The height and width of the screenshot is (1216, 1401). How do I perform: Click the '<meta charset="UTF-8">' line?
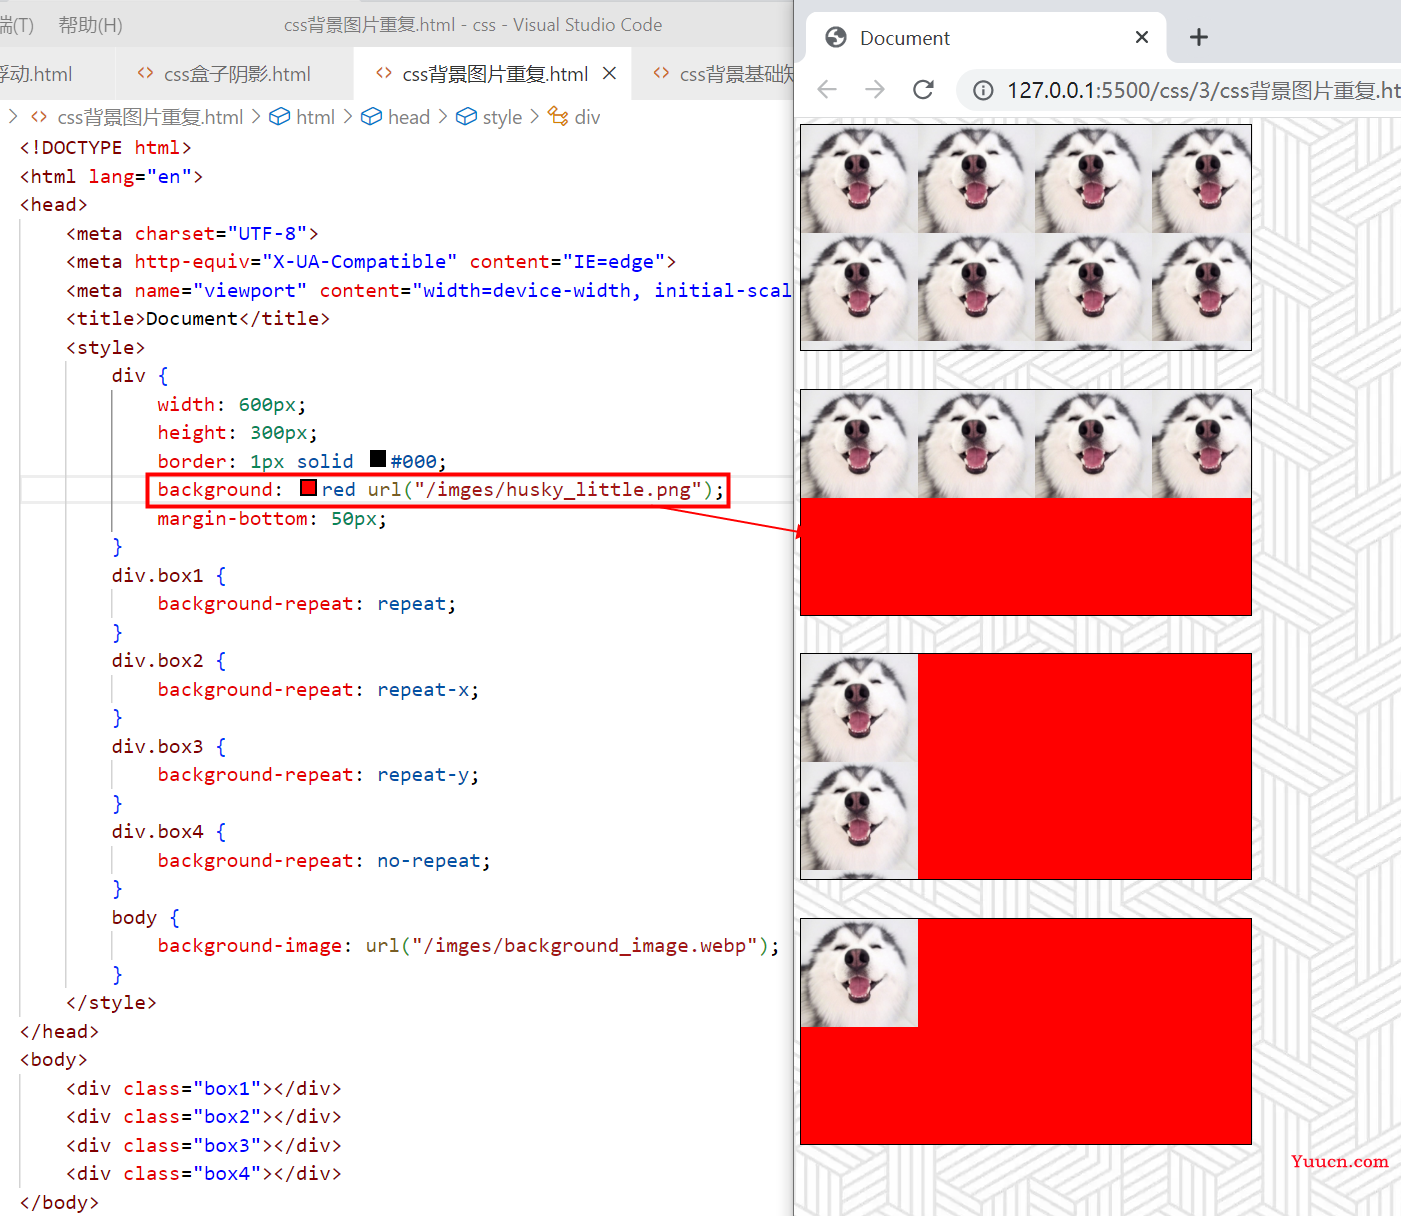(x=192, y=234)
